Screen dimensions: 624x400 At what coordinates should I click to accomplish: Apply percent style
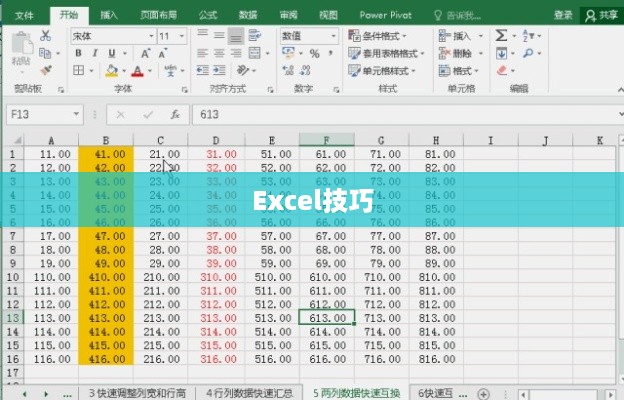[x=315, y=53]
